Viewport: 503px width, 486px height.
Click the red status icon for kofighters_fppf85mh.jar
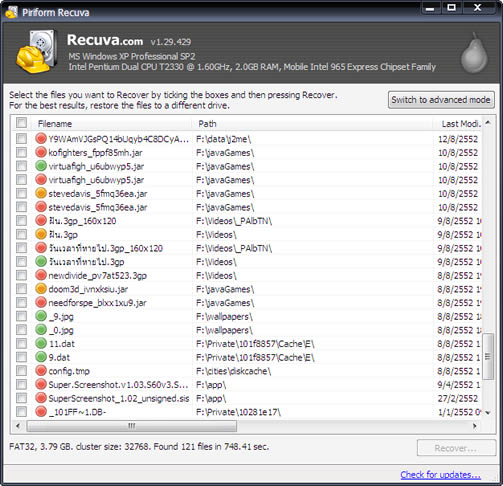[41, 152]
